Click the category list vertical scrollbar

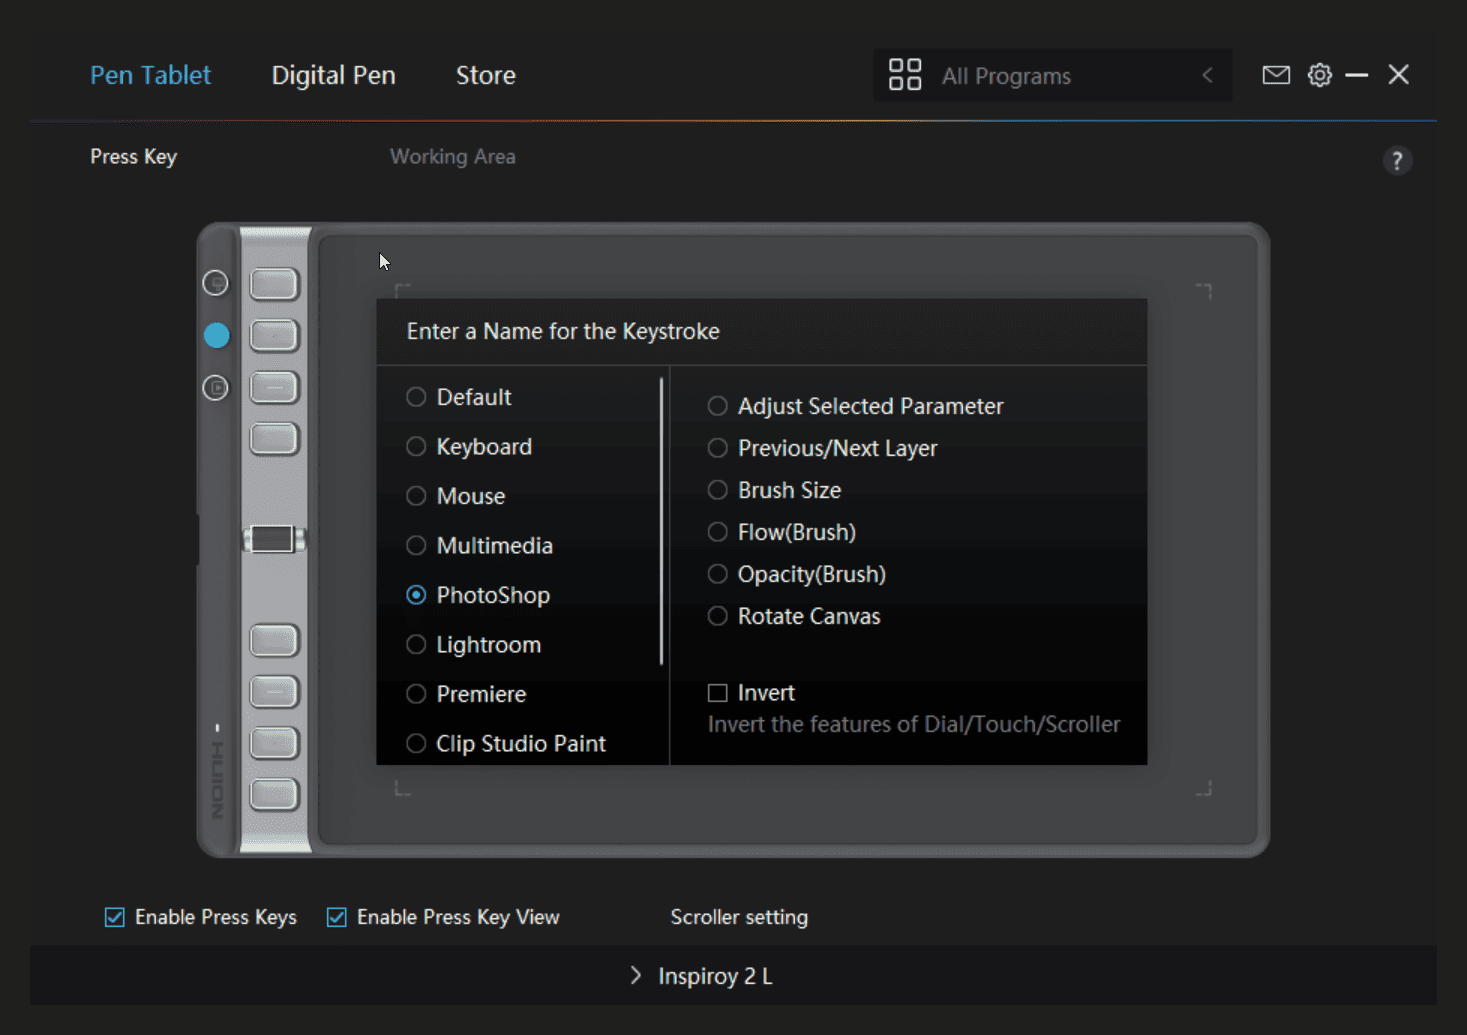[661, 520]
